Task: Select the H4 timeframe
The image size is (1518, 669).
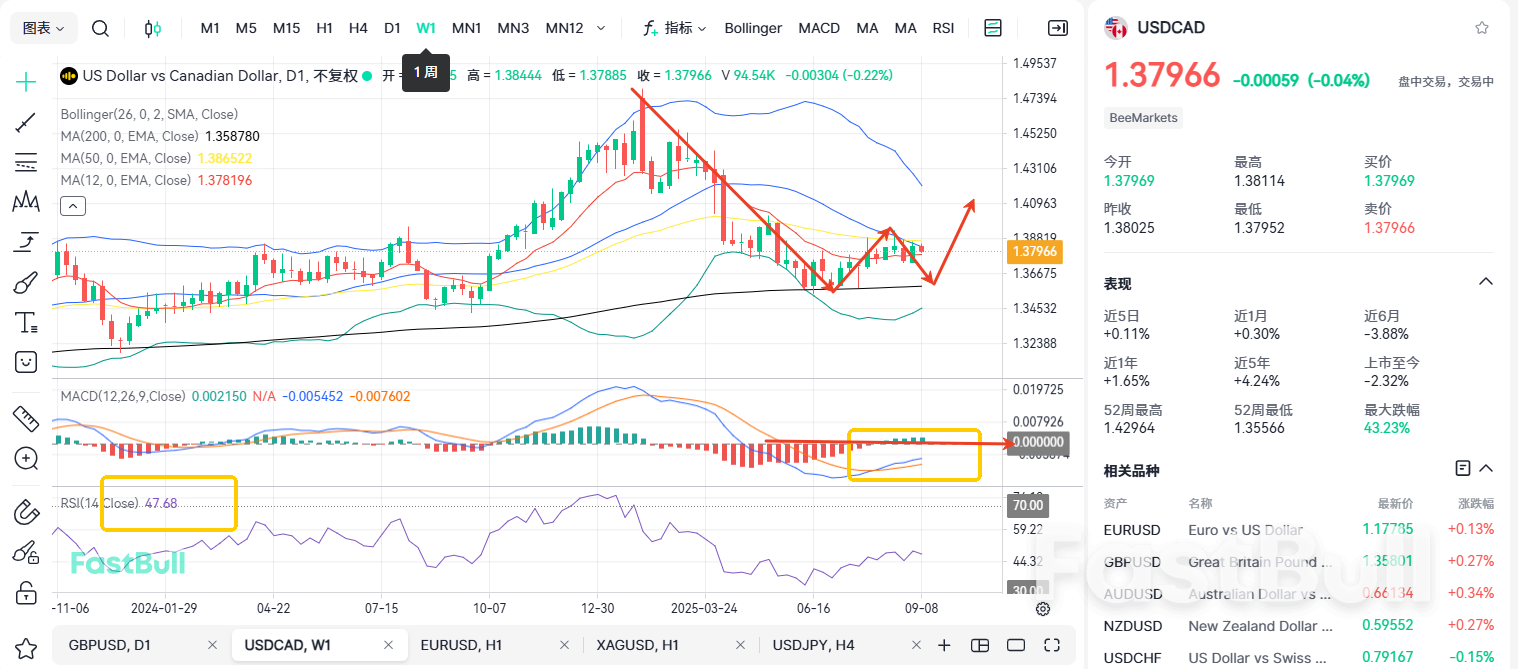Action: coord(358,28)
